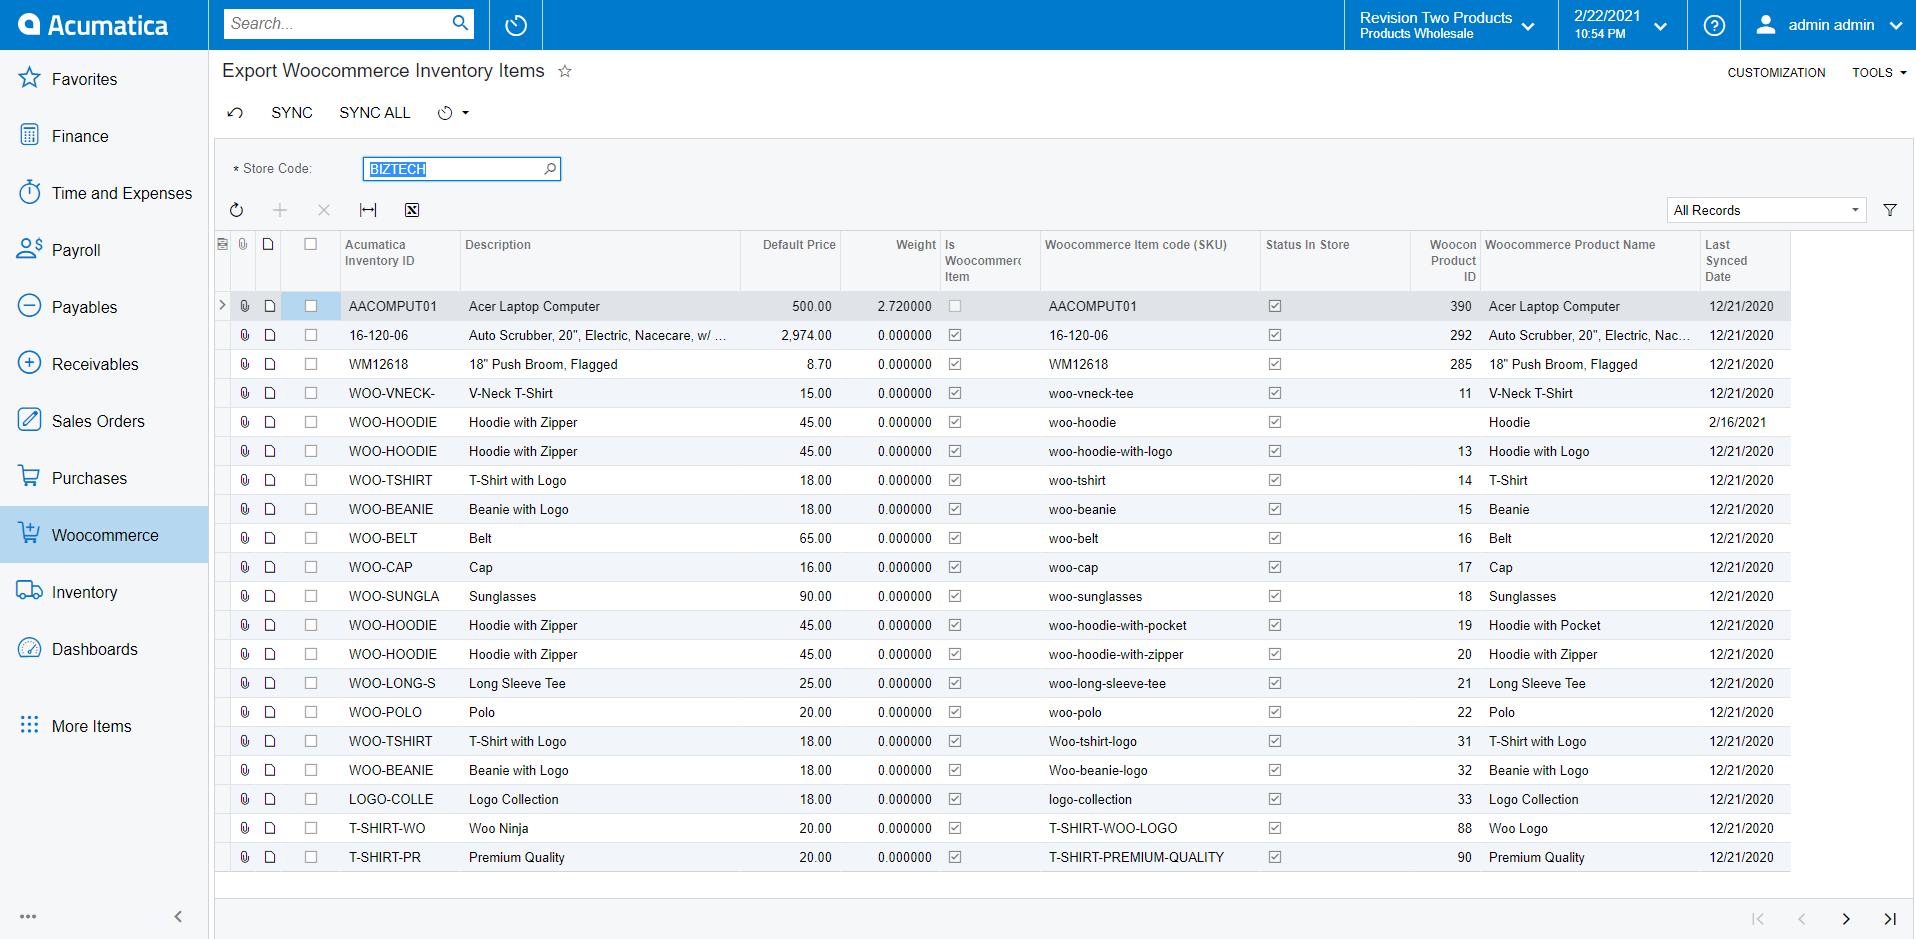Click the SYNC button
Viewport: 1916px width, 939px height.
(292, 113)
